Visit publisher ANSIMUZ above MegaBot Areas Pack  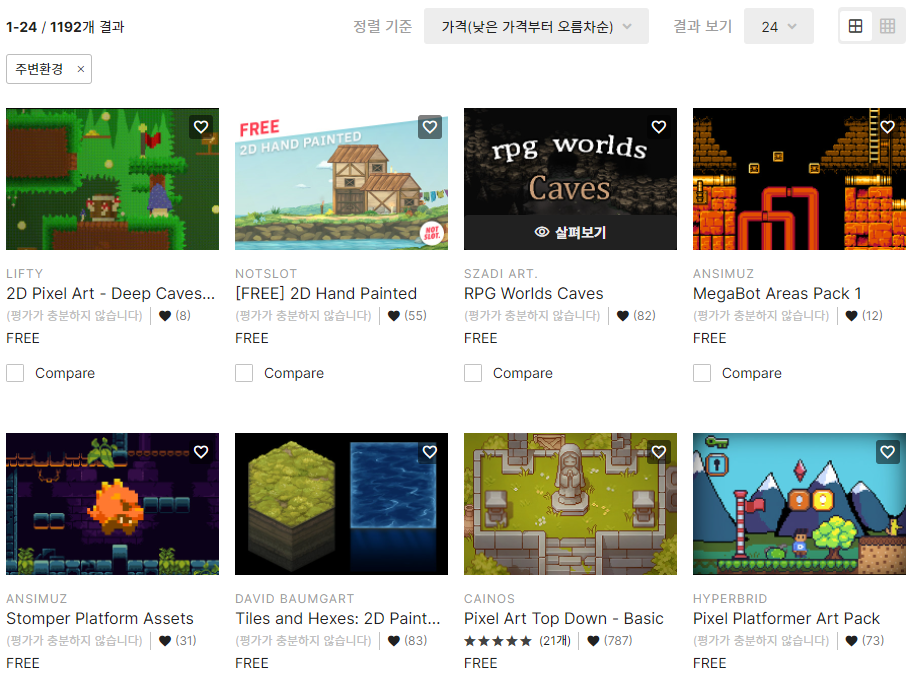tap(724, 274)
